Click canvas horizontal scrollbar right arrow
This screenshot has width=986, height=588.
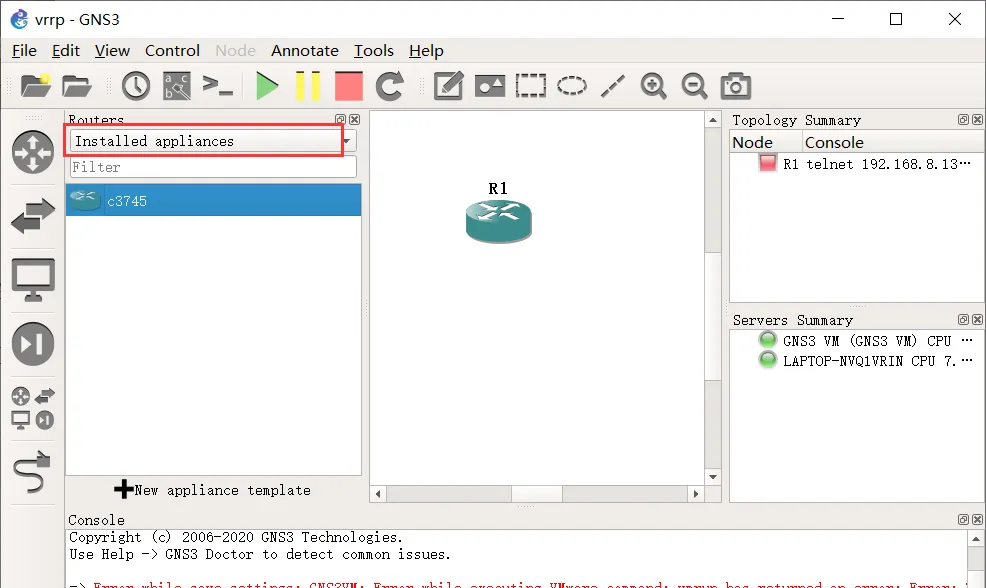[695, 494]
